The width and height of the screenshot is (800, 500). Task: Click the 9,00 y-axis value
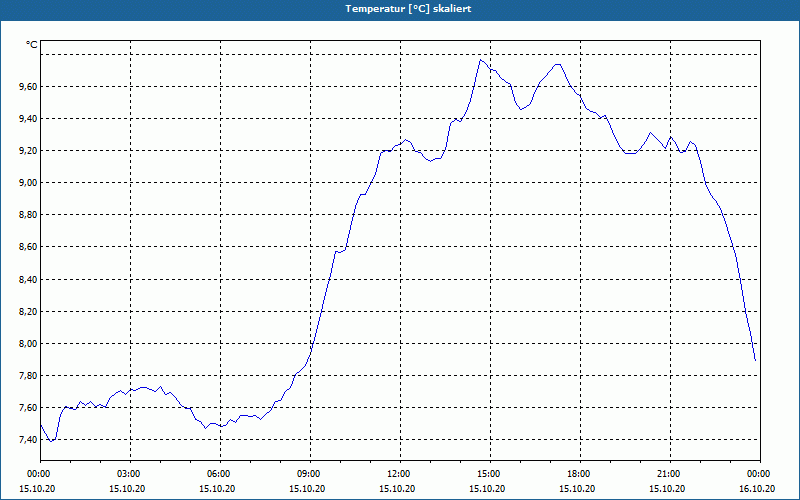coord(28,183)
